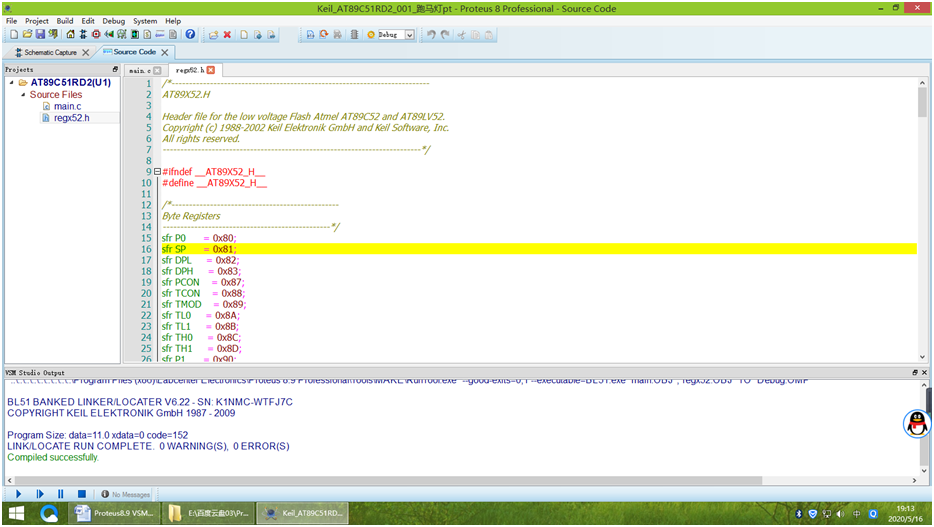Click the Cut scissors icon
Screen dimensions: 934x527
click(x=461, y=35)
